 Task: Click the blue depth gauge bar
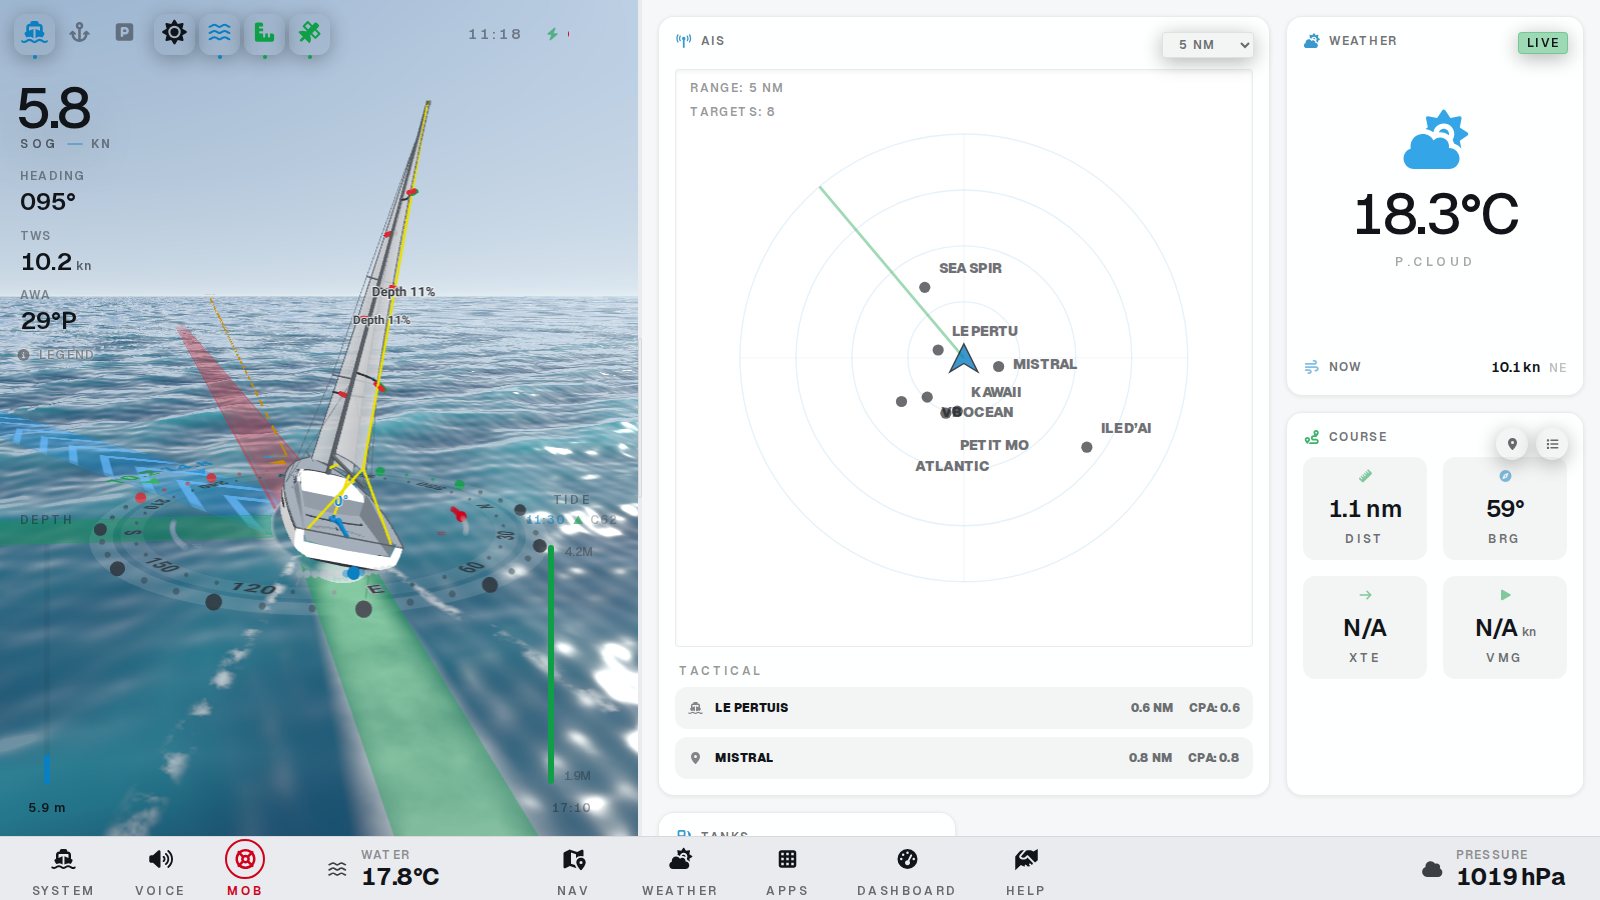(46, 769)
